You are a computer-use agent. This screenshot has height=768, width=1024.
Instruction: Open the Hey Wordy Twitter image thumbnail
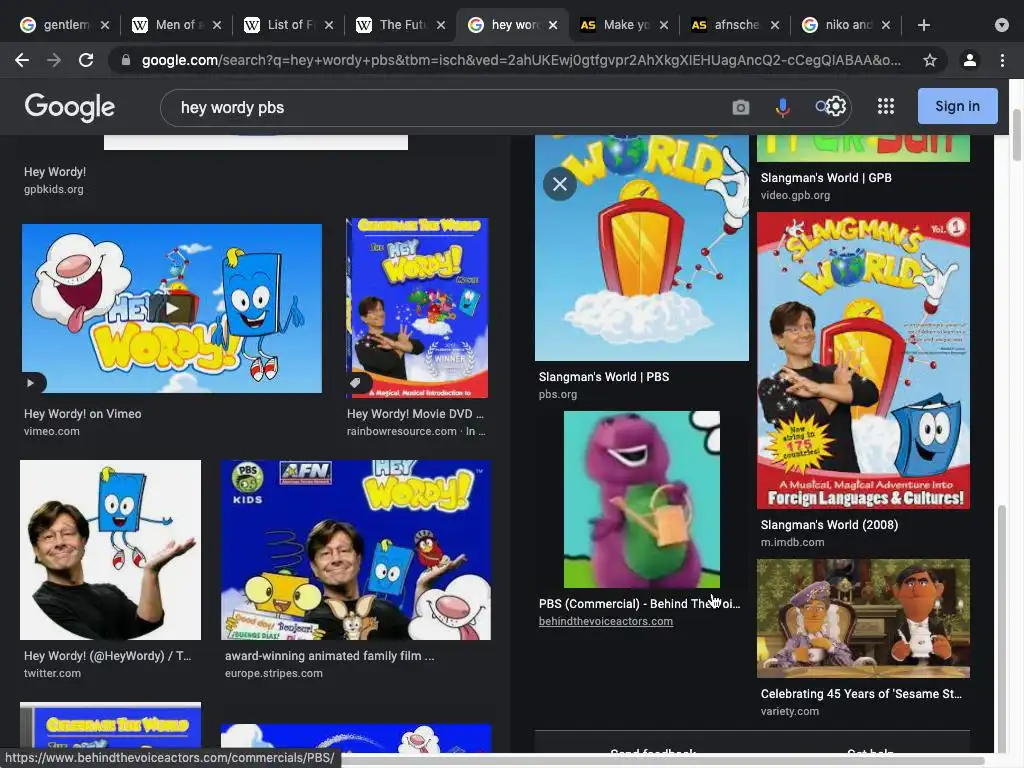[x=110, y=550]
